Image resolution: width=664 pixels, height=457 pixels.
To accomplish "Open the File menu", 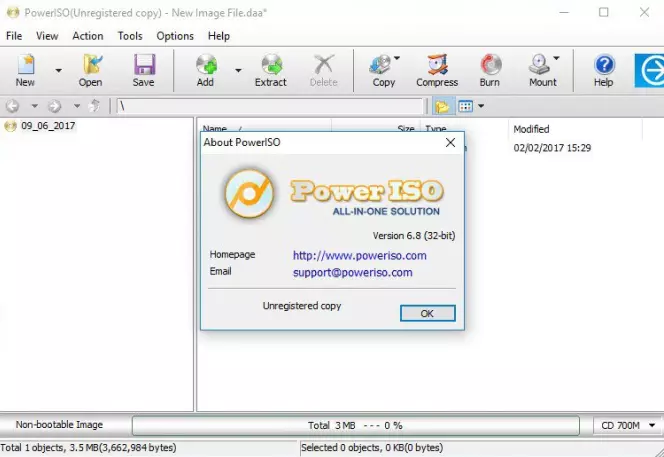I will click(x=14, y=36).
